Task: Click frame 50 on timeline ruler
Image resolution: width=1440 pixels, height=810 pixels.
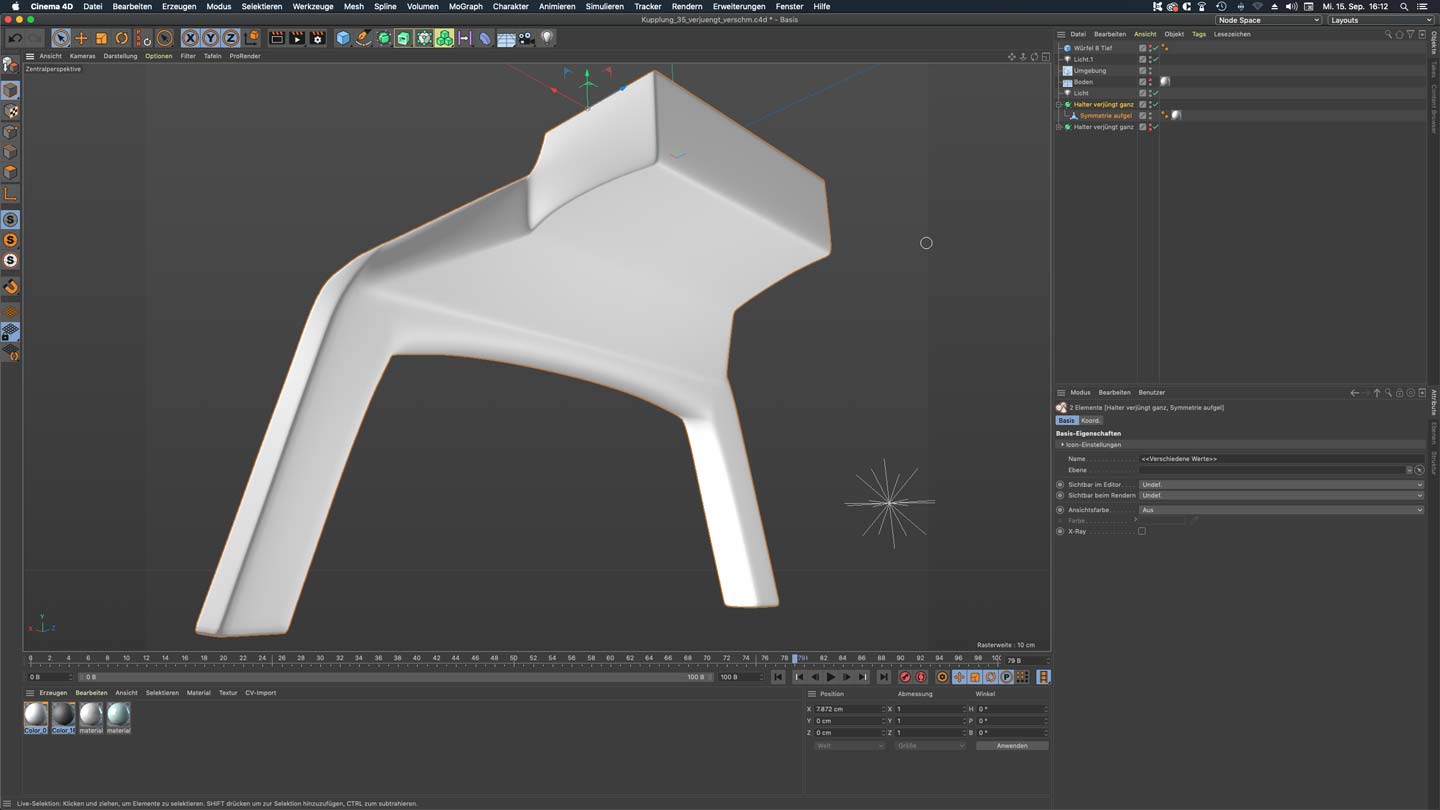Action: [x=513, y=659]
